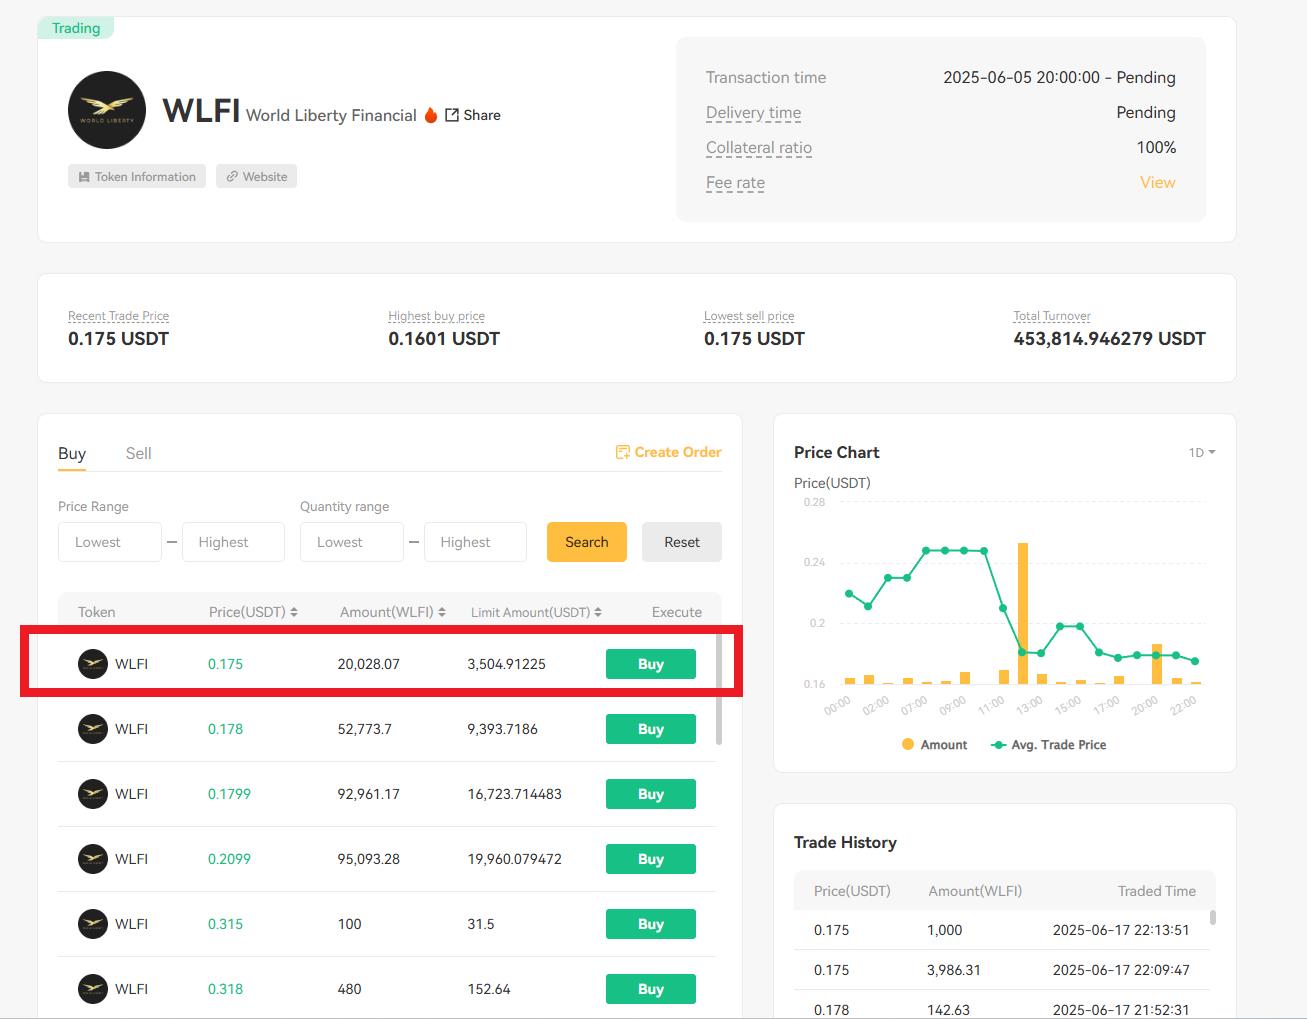This screenshot has width=1307, height=1019.
Task: Click the Trading status badge
Action: click(x=76, y=28)
